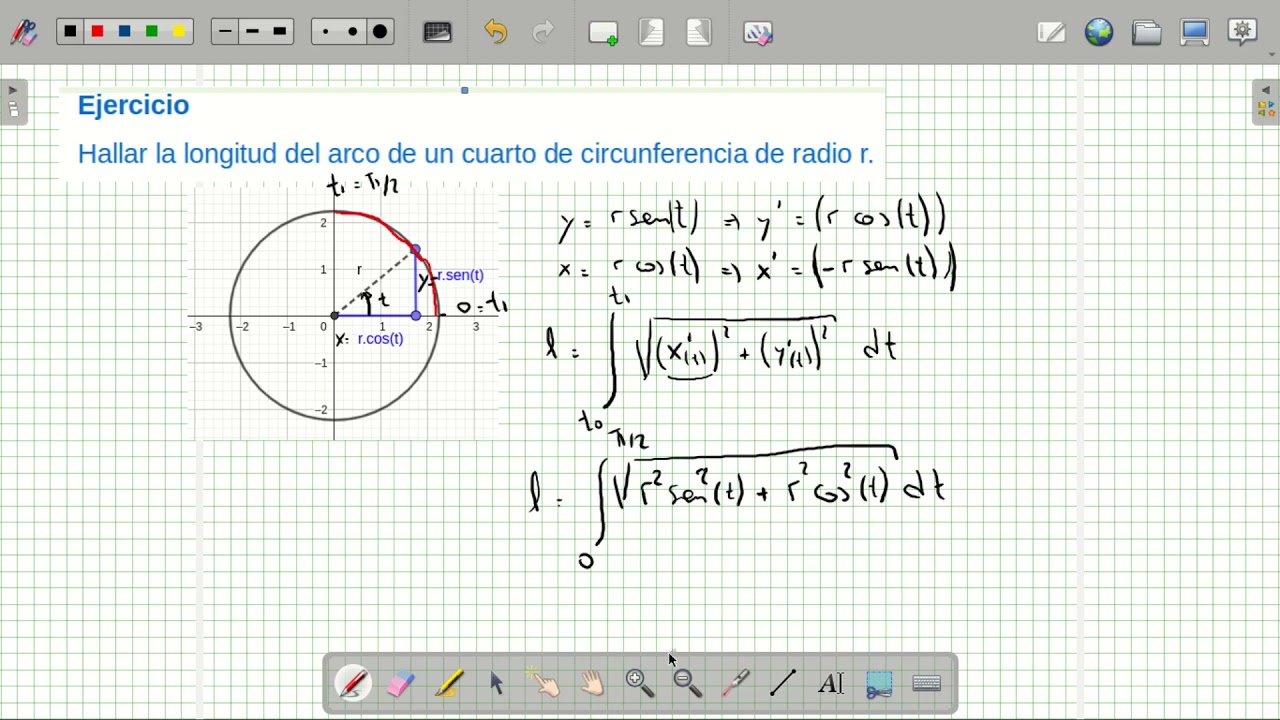The image size is (1280, 720).
Task: Open the Web browser mode
Action: pyautogui.click(x=1099, y=33)
